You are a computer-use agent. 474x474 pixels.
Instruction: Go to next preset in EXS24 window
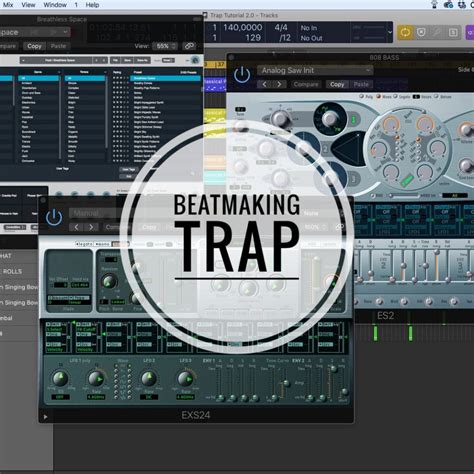91,227
